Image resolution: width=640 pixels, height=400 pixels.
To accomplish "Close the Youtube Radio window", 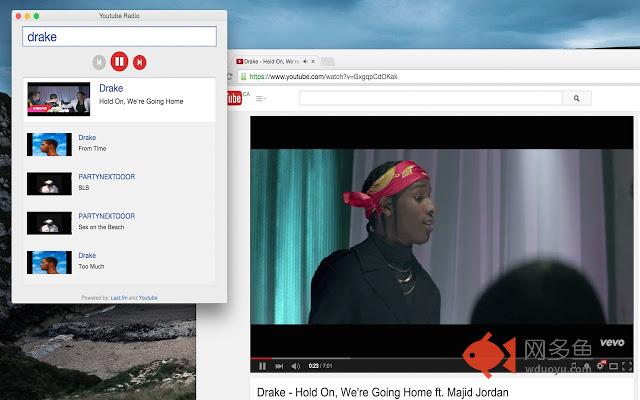I will point(18,16).
